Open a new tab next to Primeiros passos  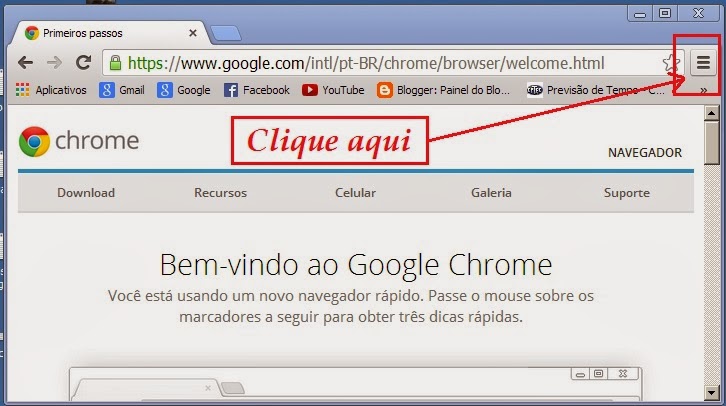coord(226,33)
